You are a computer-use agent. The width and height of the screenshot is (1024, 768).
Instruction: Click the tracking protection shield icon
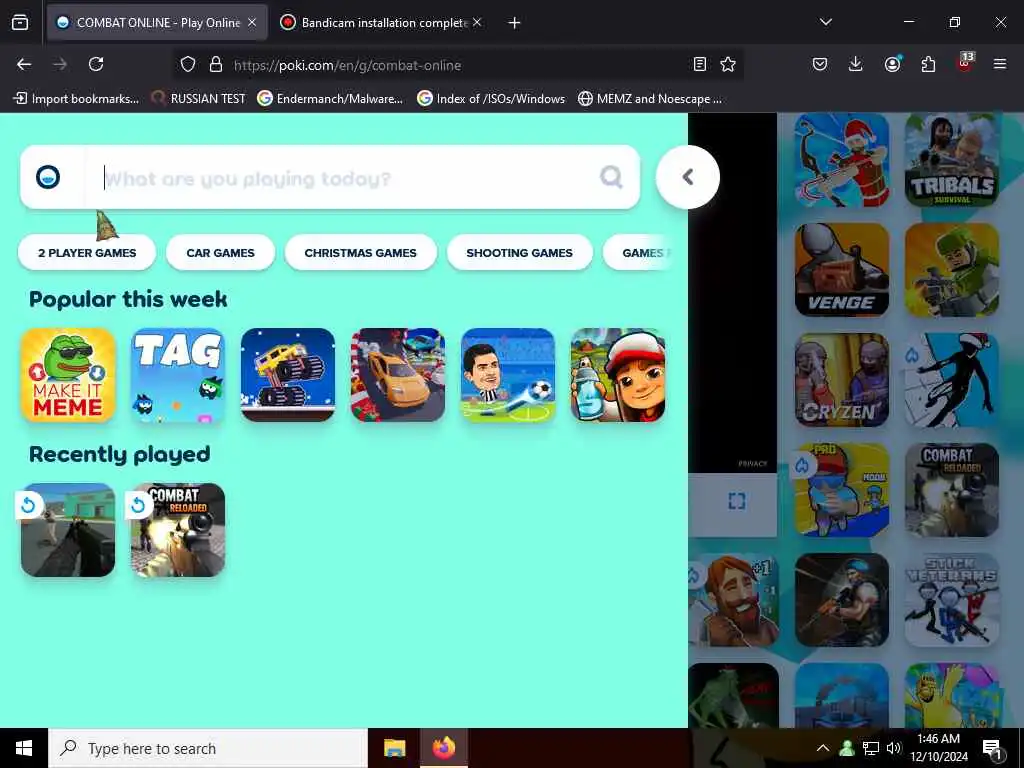[x=188, y=65]
